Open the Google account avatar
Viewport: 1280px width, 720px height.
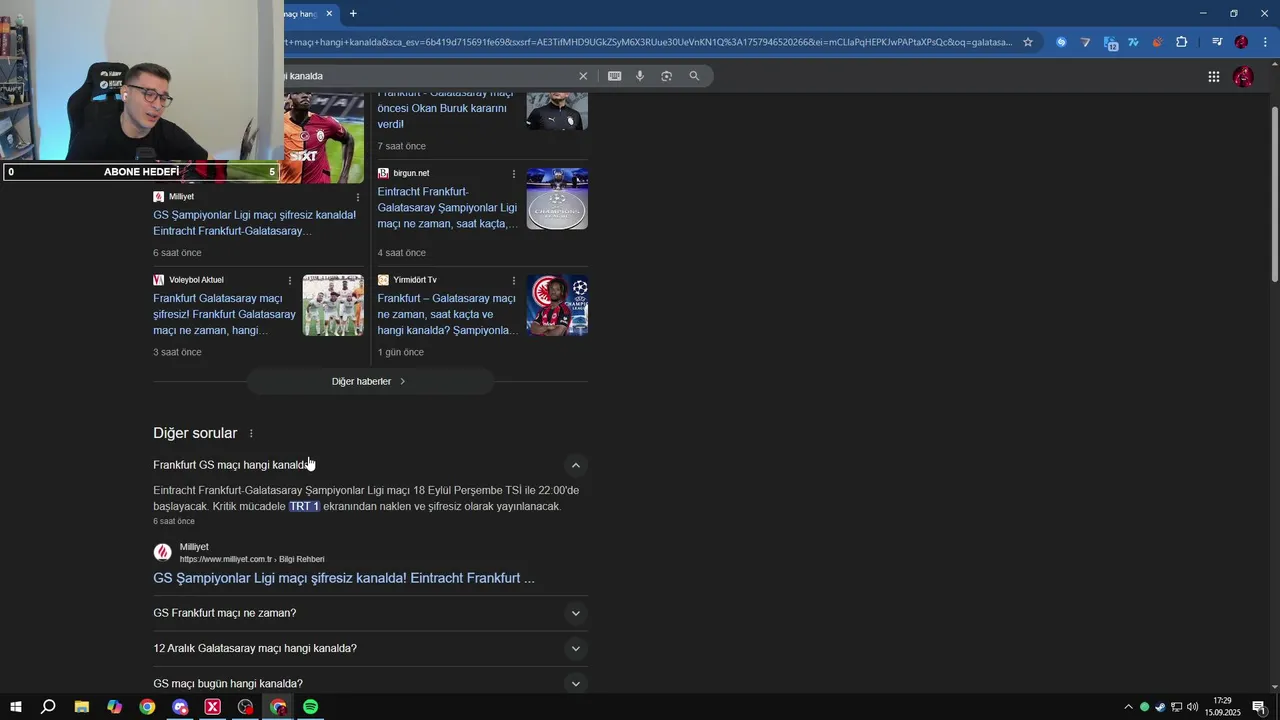(1243, 76)
